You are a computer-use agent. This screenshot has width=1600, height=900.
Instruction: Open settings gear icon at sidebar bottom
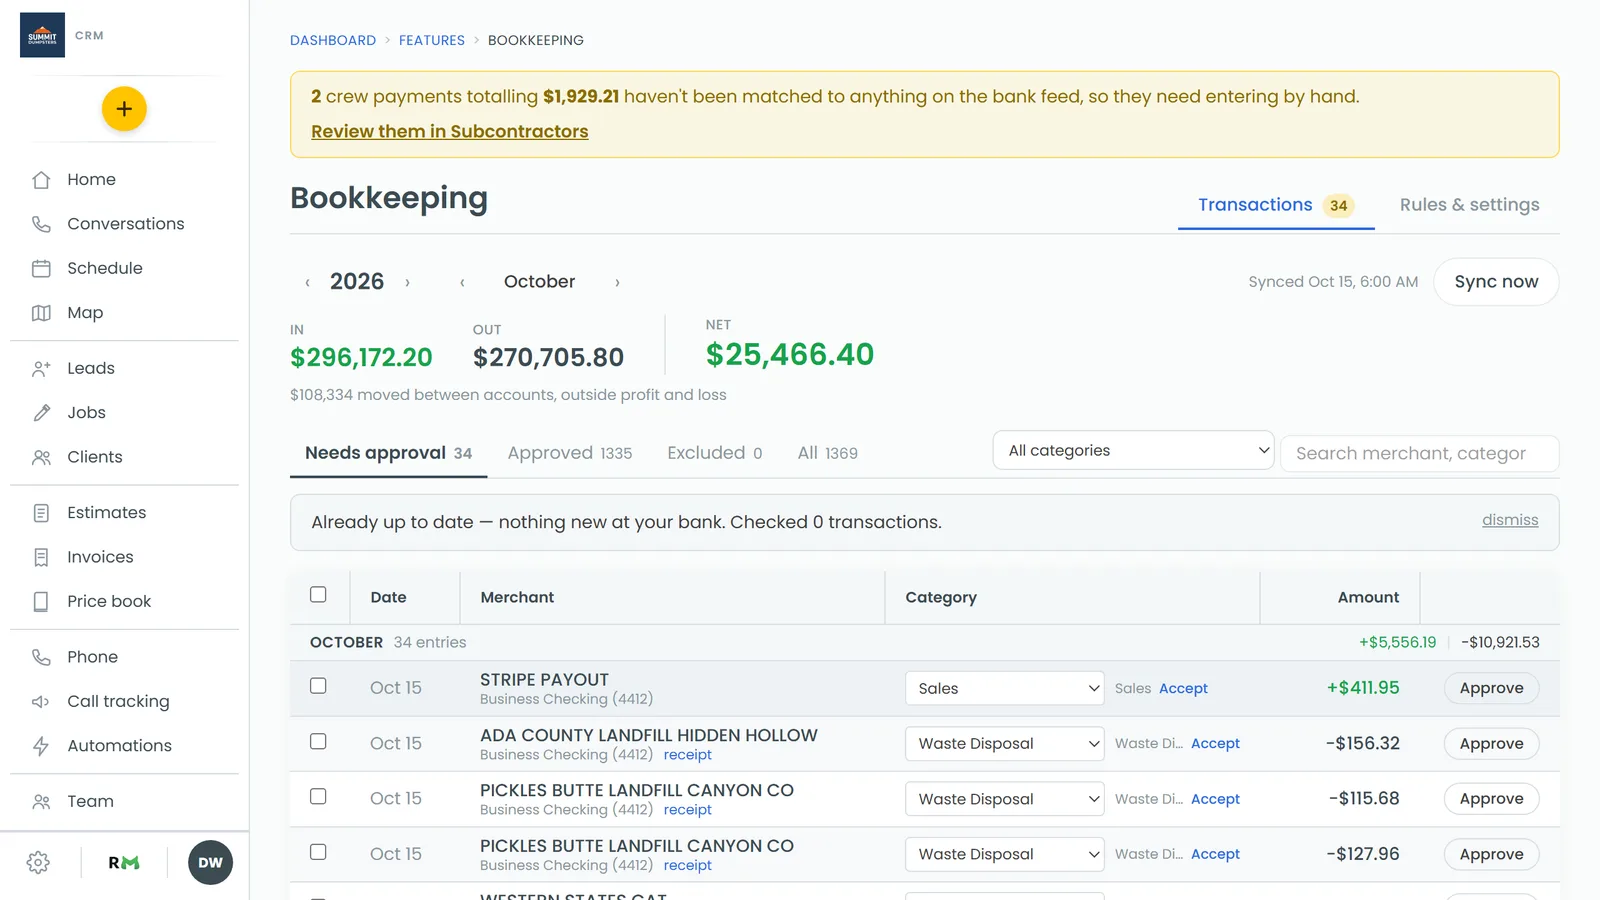coord(38,863)
